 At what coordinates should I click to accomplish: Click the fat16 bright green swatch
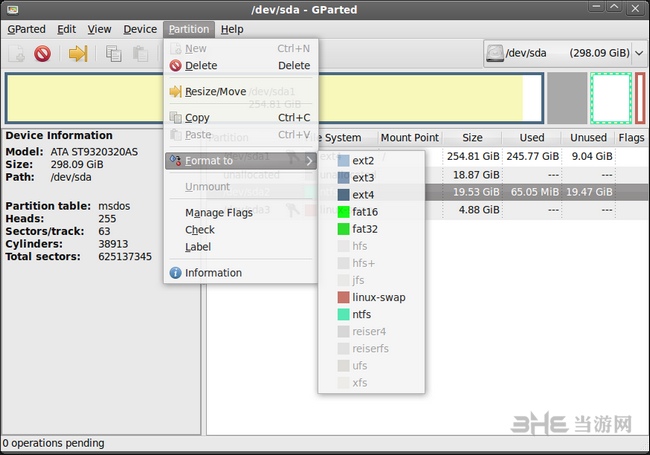(x=343, y=212)
